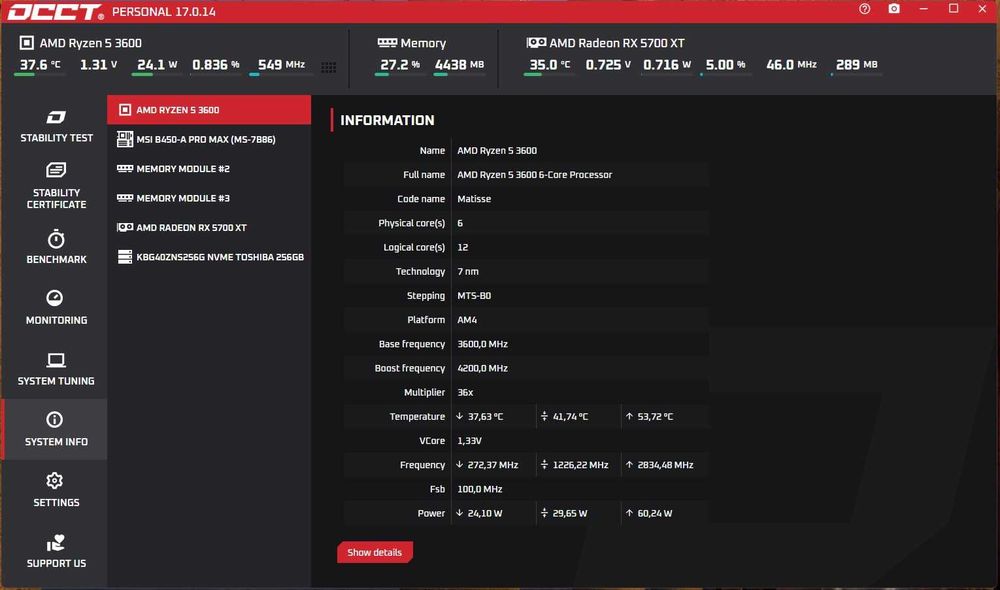
Task: Click the Platform value AM4
Action: click(x=467, y=320)
